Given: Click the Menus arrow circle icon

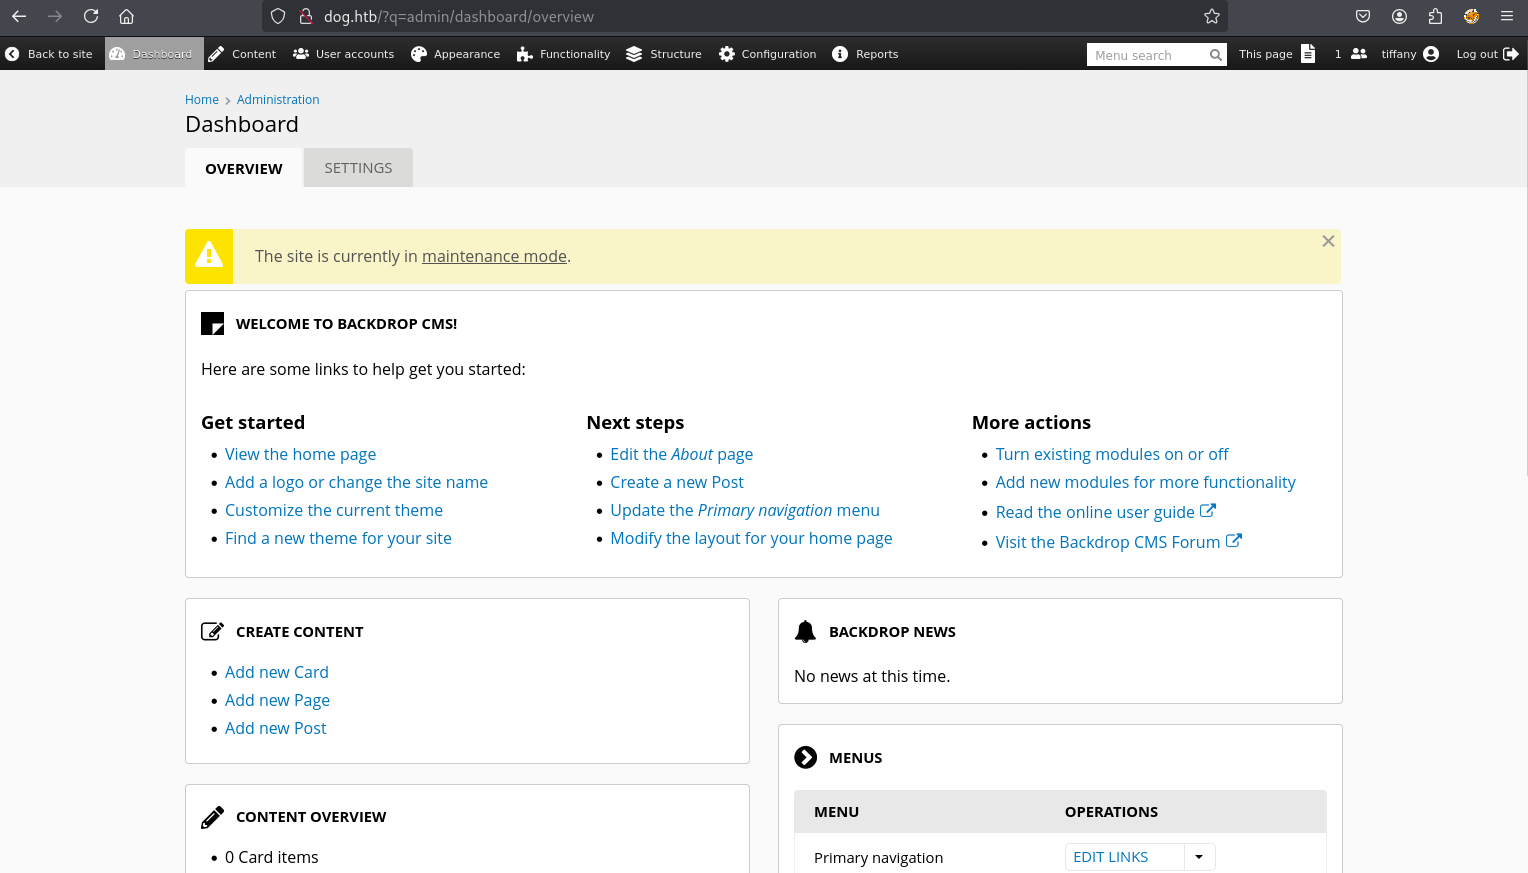Looking at the screenshot, I should tap(805, 757).
